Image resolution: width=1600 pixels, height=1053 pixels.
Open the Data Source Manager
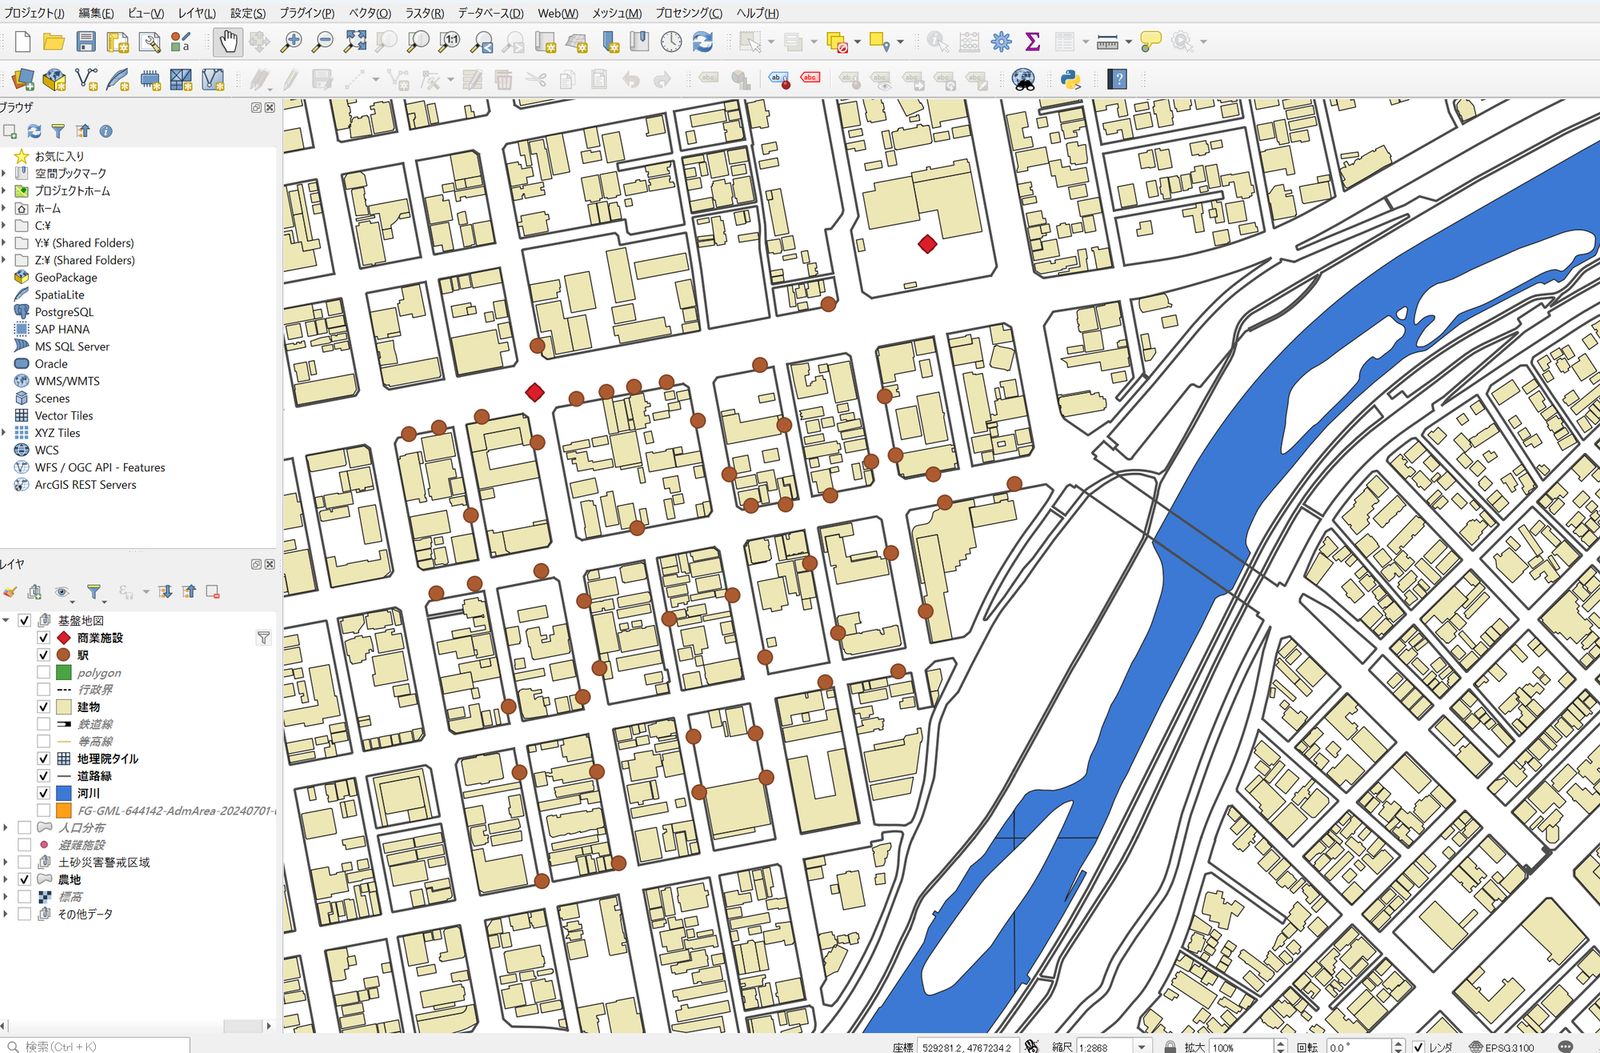[22, 80]
